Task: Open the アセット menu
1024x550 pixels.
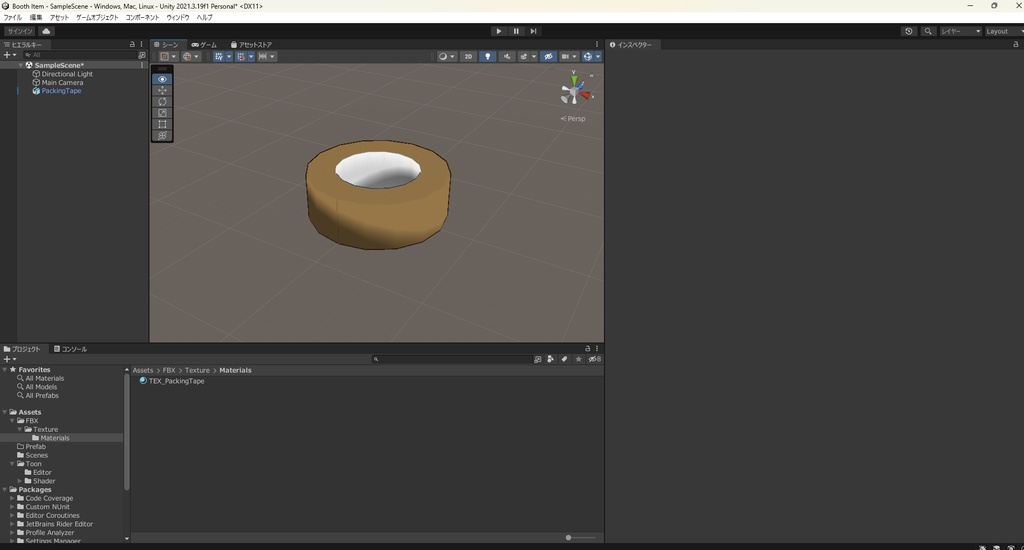Action: (59, 18)
